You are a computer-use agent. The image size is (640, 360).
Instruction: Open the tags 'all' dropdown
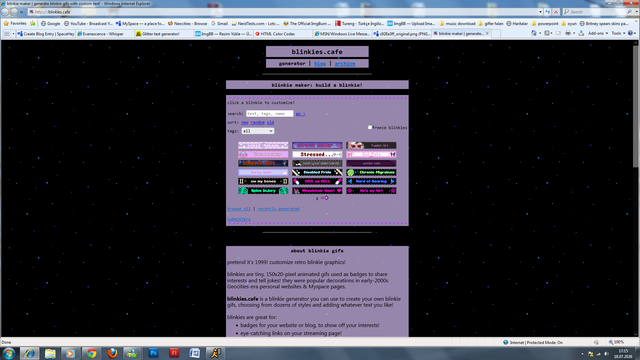click(258, 131)
